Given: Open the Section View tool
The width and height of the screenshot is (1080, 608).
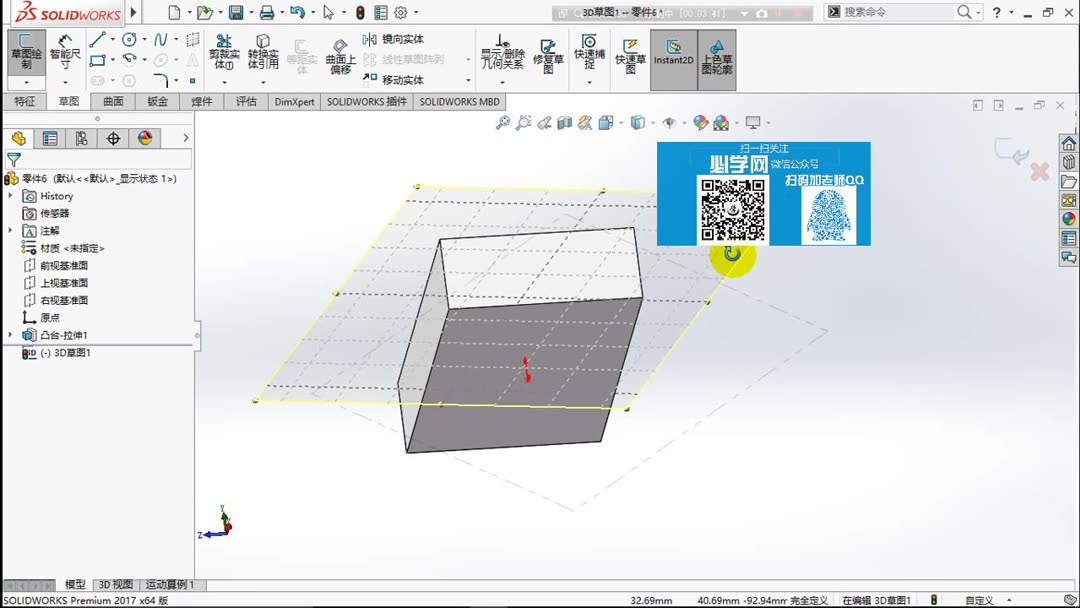Looking at the screenshot, I should click(x=564, y=122).
